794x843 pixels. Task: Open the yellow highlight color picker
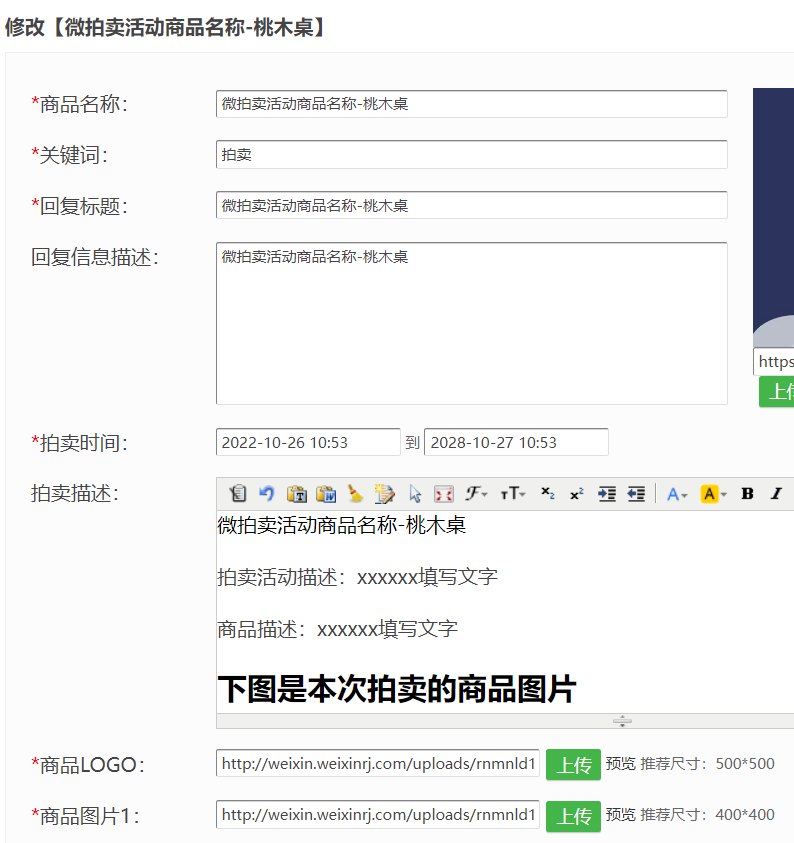[x=713, y=494]
